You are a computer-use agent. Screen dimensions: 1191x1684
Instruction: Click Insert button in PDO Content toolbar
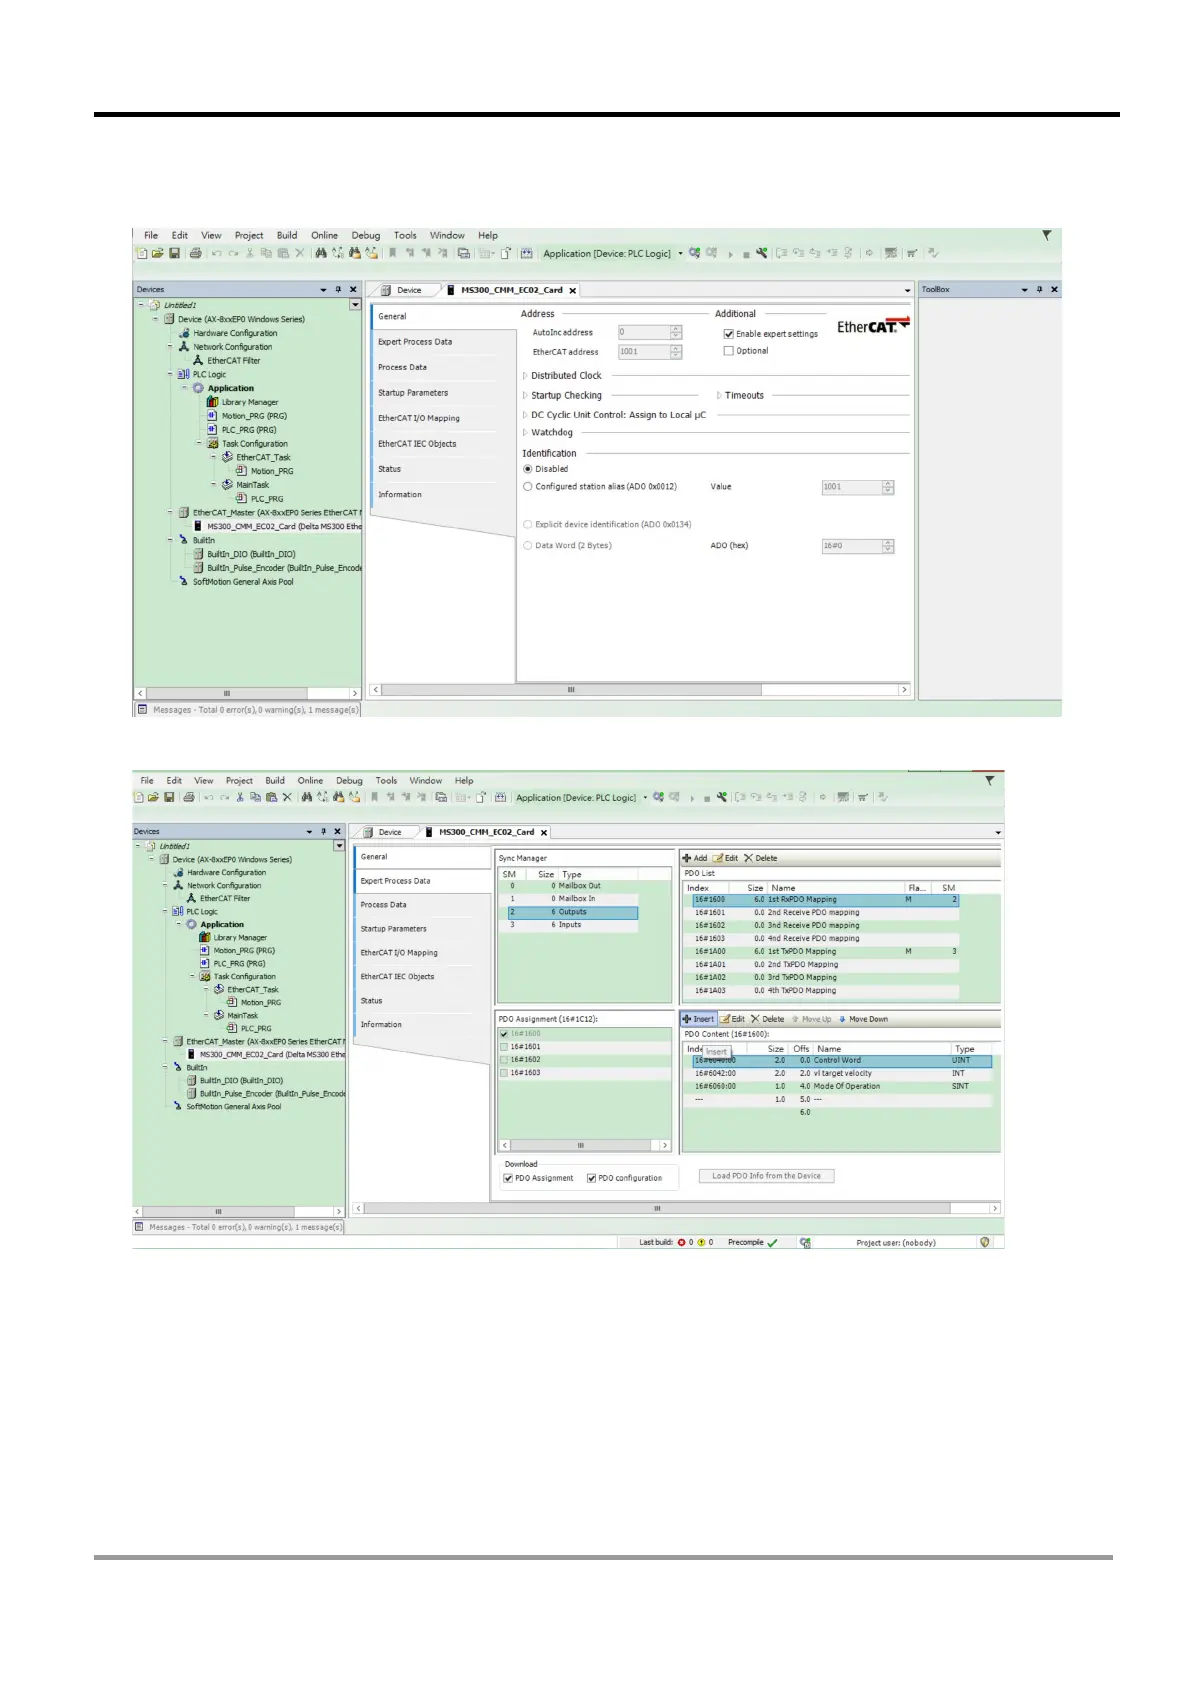(698, 1019)
